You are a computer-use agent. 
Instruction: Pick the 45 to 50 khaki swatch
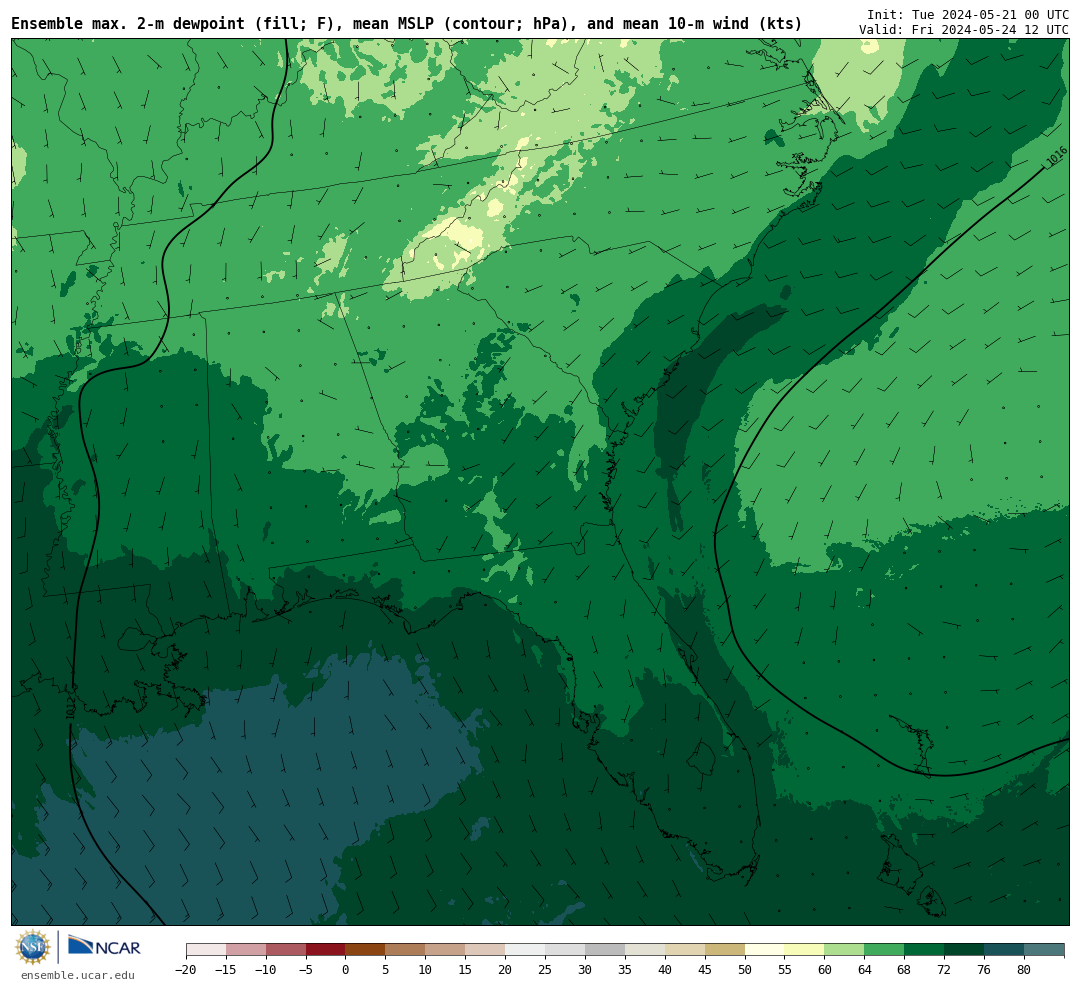point(725,950)
